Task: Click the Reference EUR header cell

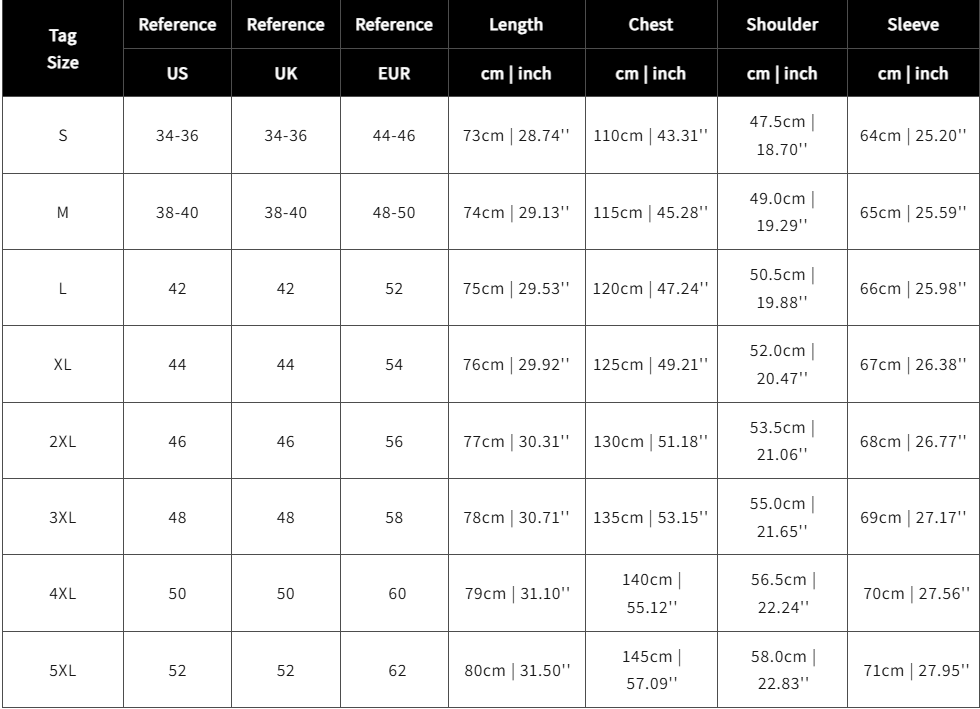Action: tap(394, 49)
